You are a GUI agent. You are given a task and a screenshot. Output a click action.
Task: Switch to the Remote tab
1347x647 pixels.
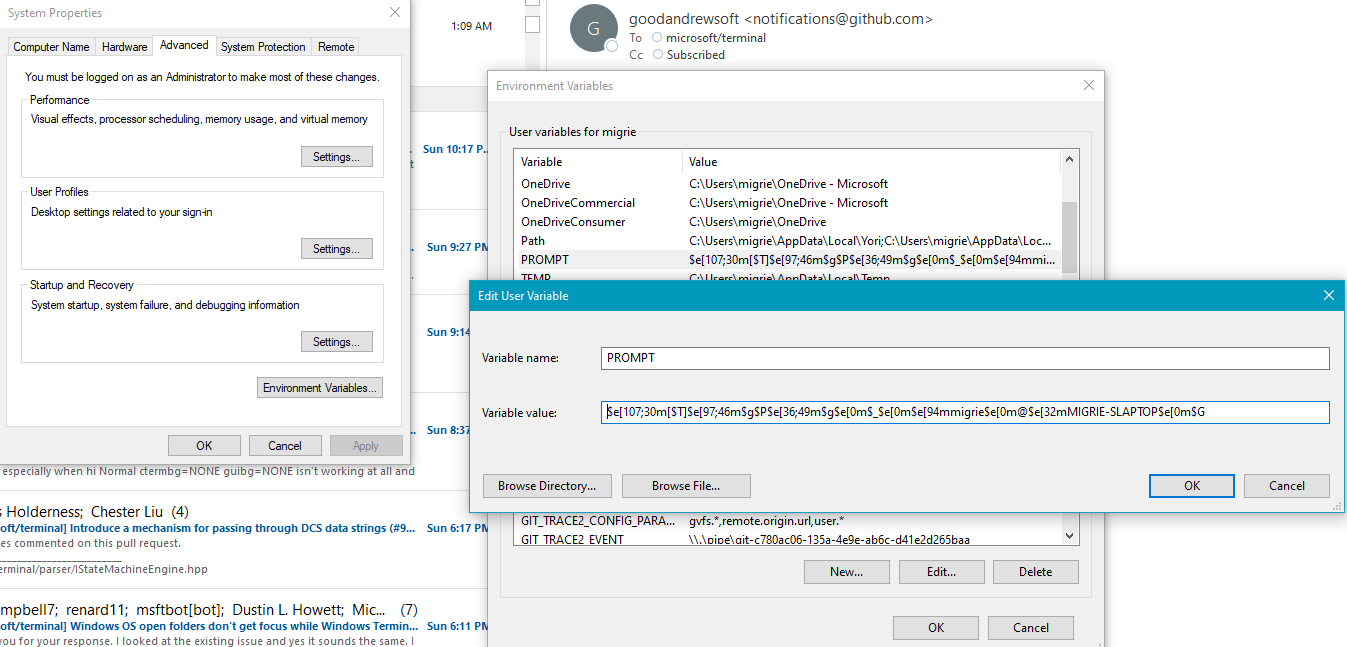point(336,47)
